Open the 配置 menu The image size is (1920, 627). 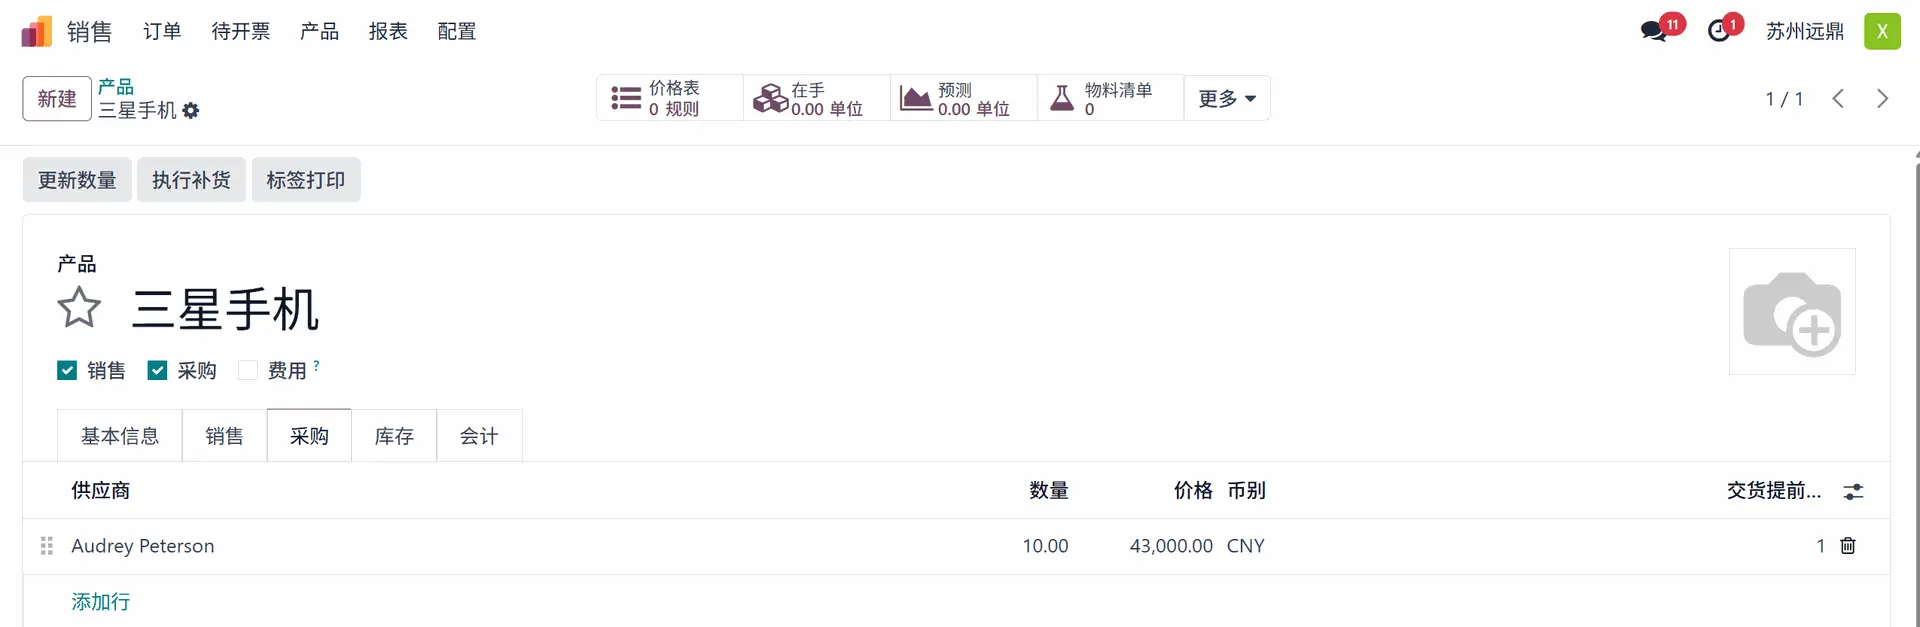point(457,32)
